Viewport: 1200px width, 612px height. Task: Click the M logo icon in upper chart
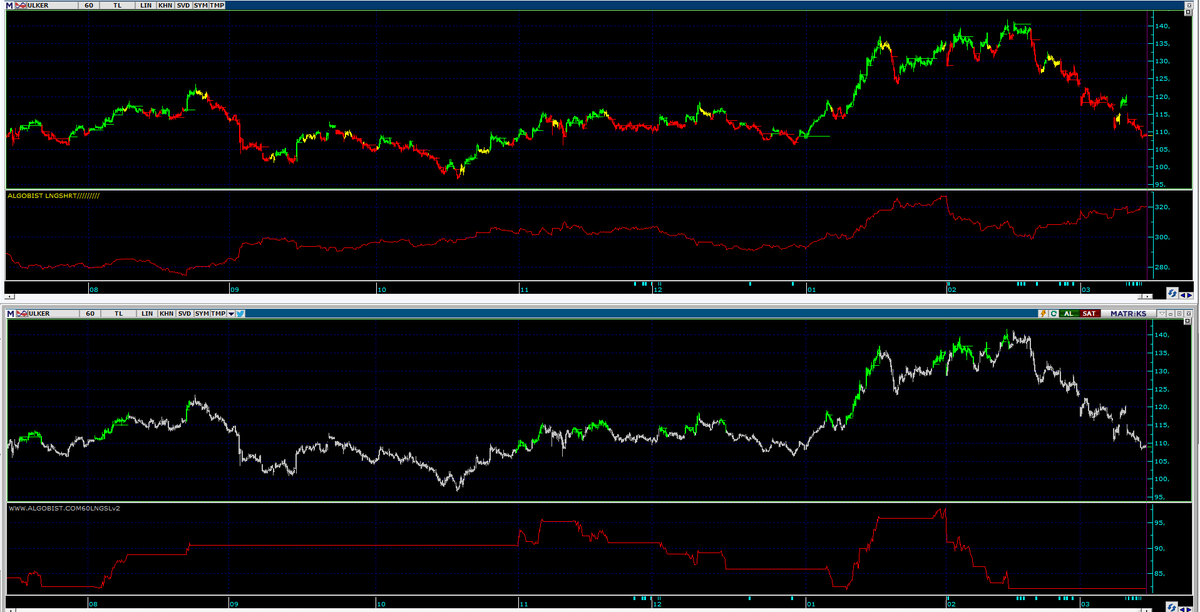[x=9, y=5]
